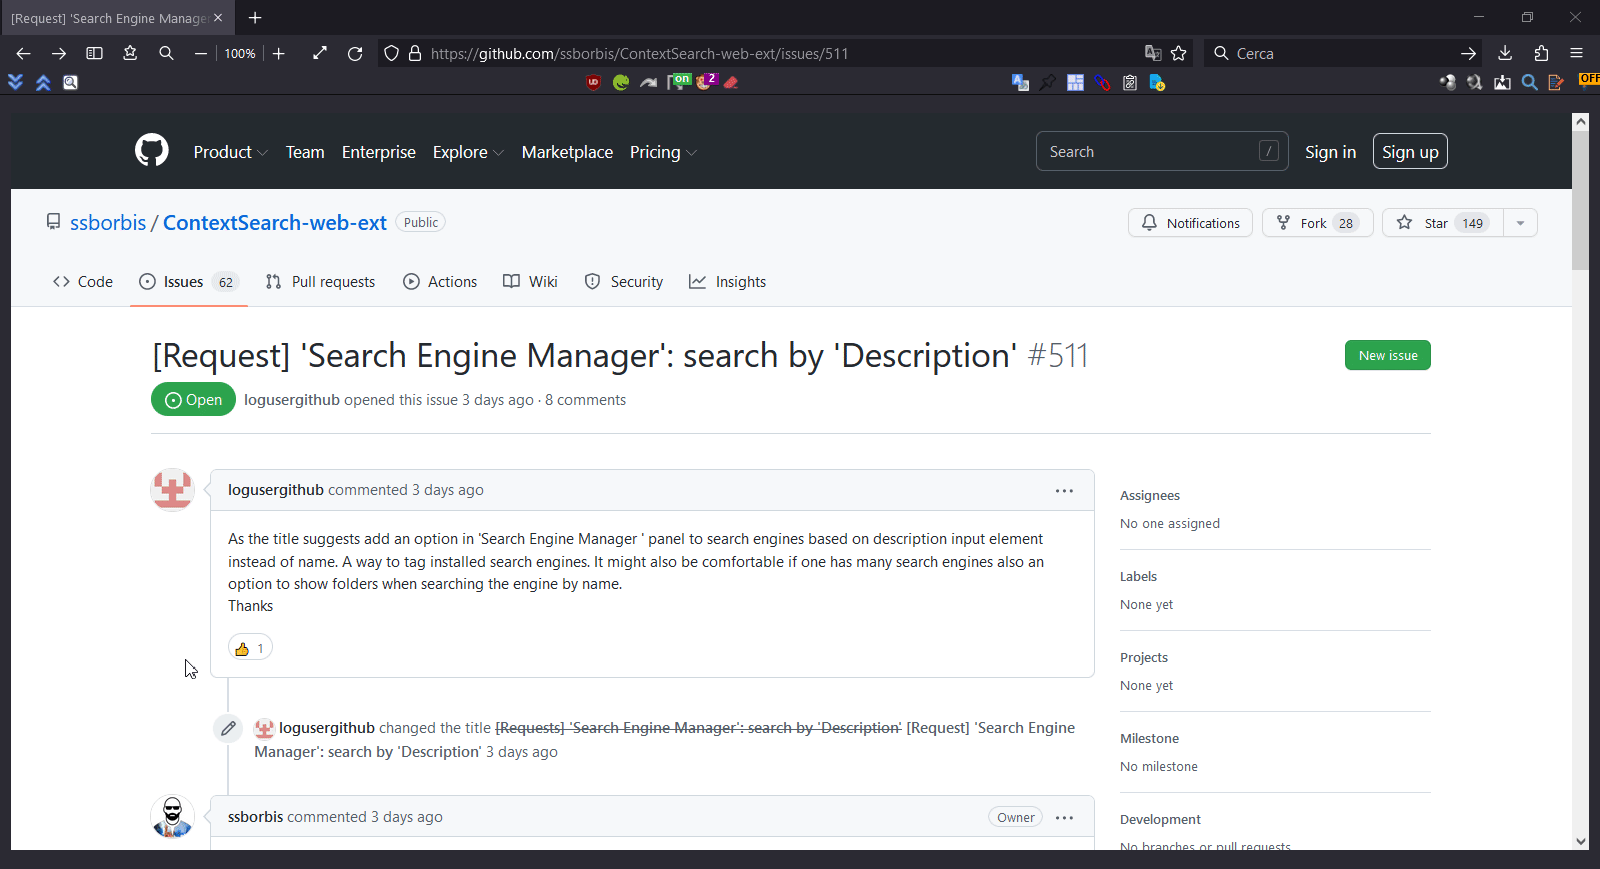Click the browser Forward arrow
The height and width of the screenshot is (869, 1600).
pyautogui.click(x=59, y=53)
